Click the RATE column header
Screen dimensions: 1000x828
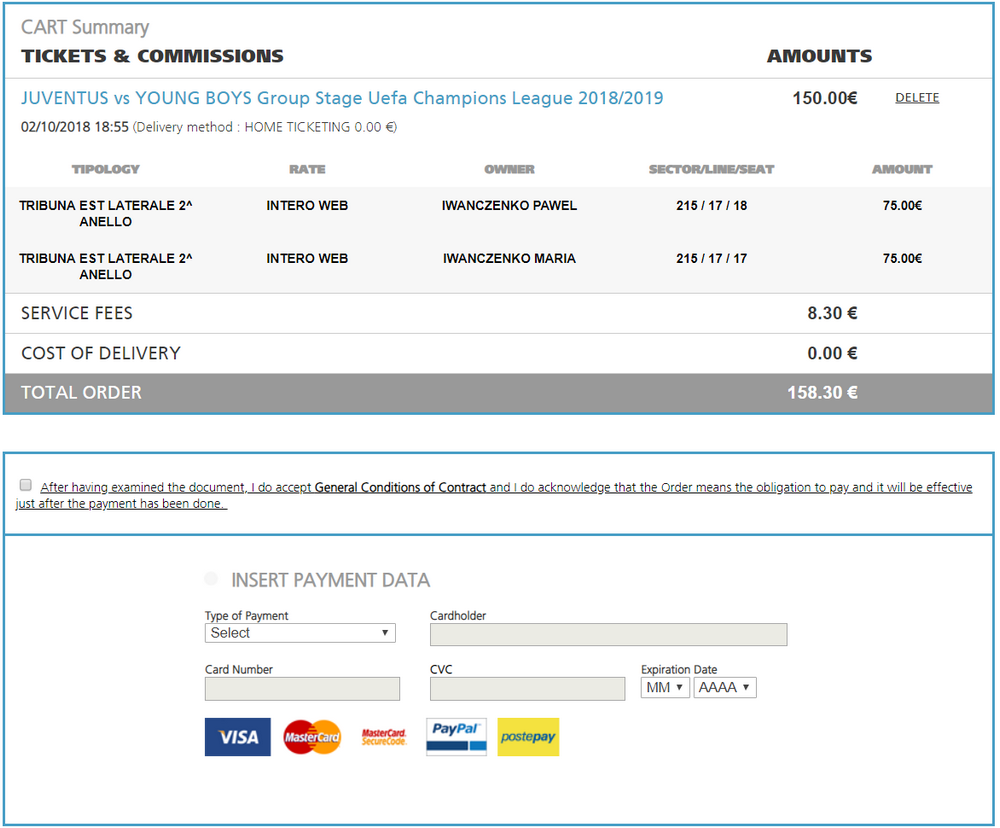[x=307, y=169]
